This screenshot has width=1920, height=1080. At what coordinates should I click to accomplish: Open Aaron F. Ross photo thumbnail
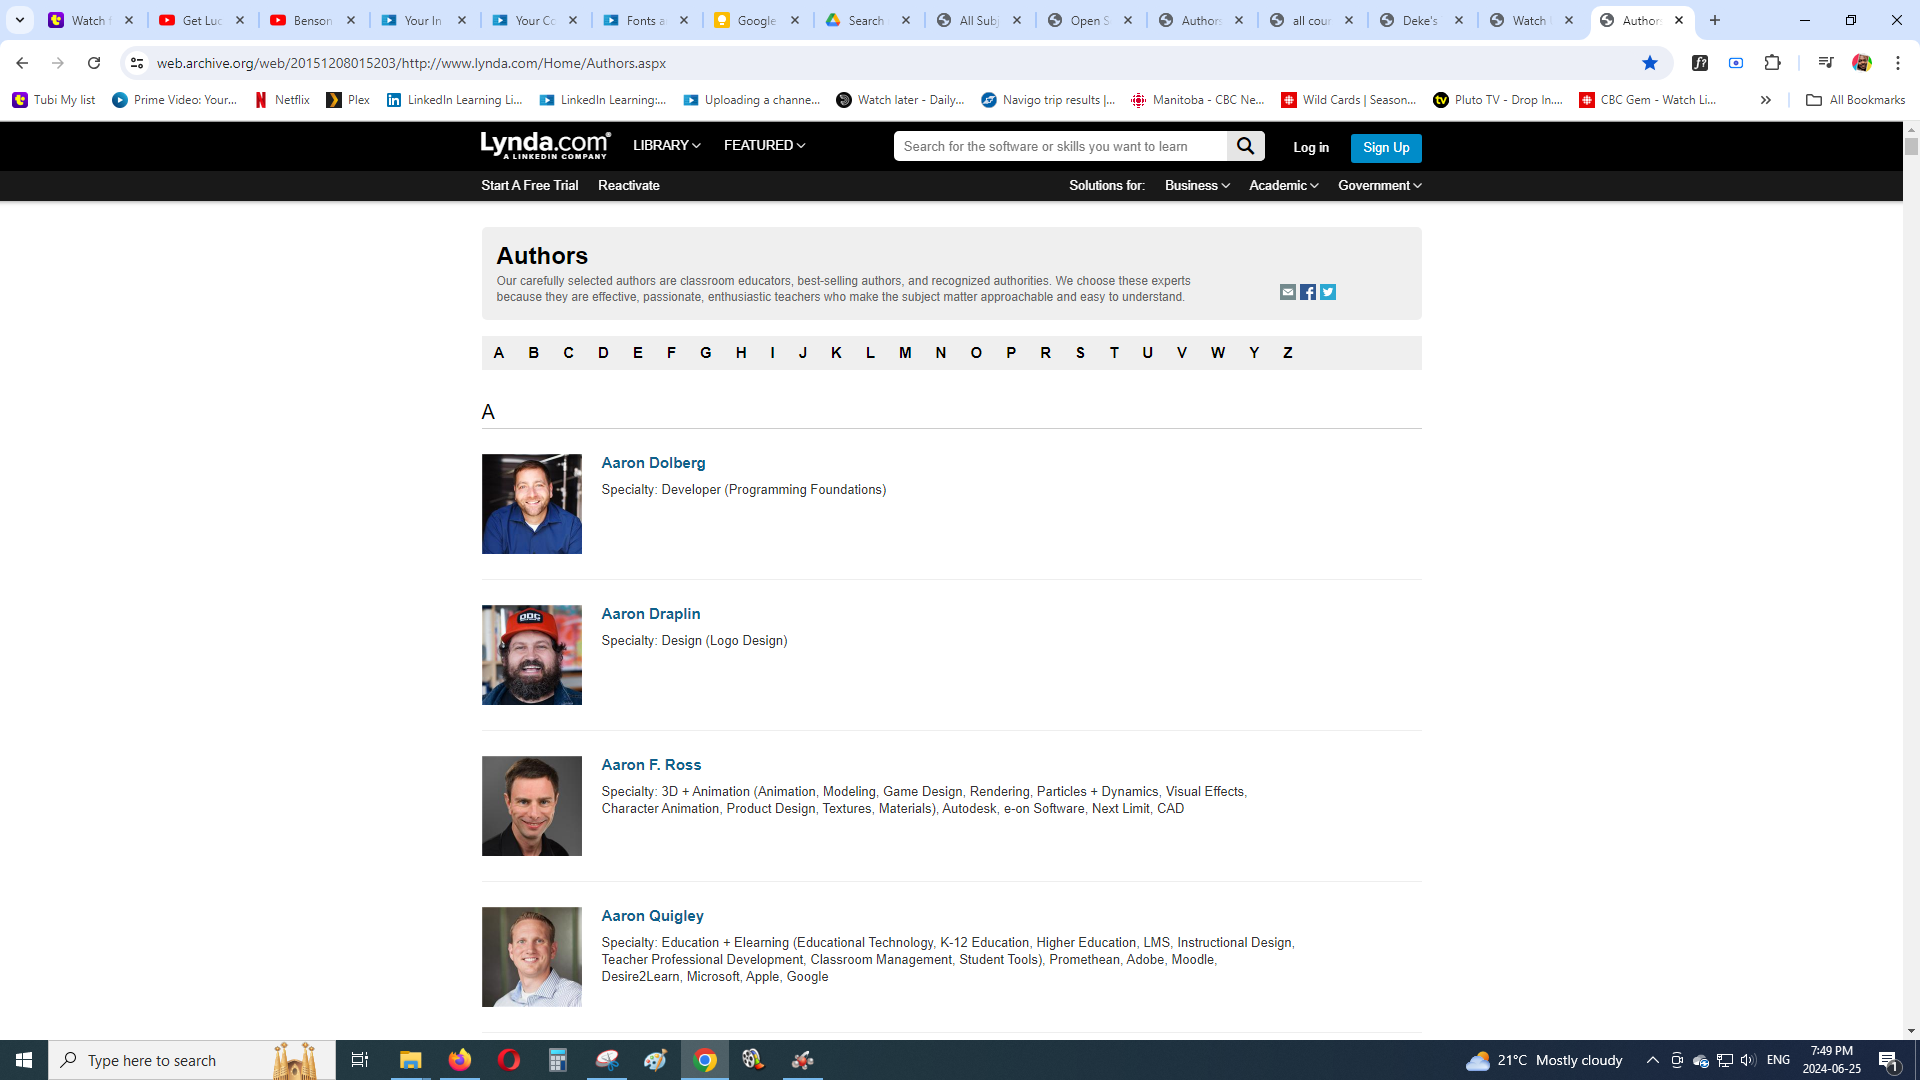[531, 806]
